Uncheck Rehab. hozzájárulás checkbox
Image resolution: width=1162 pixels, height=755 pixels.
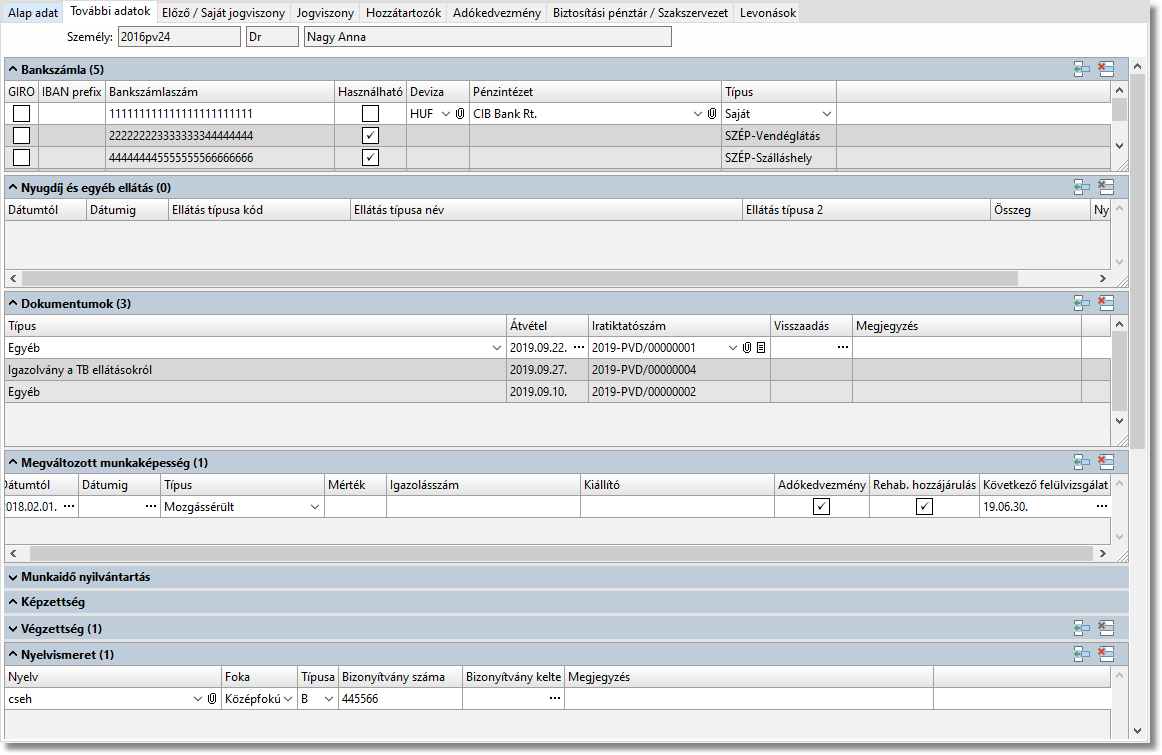[924, 507]
